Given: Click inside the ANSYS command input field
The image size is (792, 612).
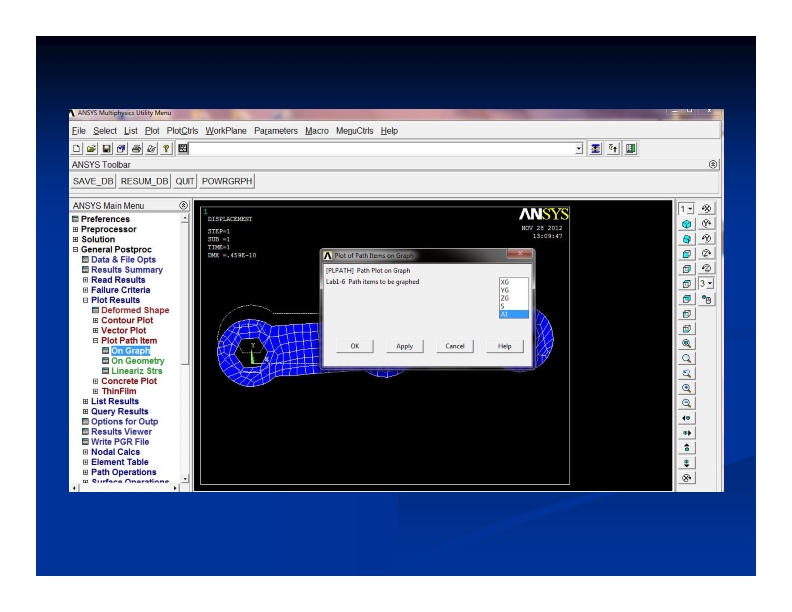Looking at the screenshot, I should coord(382,148).
